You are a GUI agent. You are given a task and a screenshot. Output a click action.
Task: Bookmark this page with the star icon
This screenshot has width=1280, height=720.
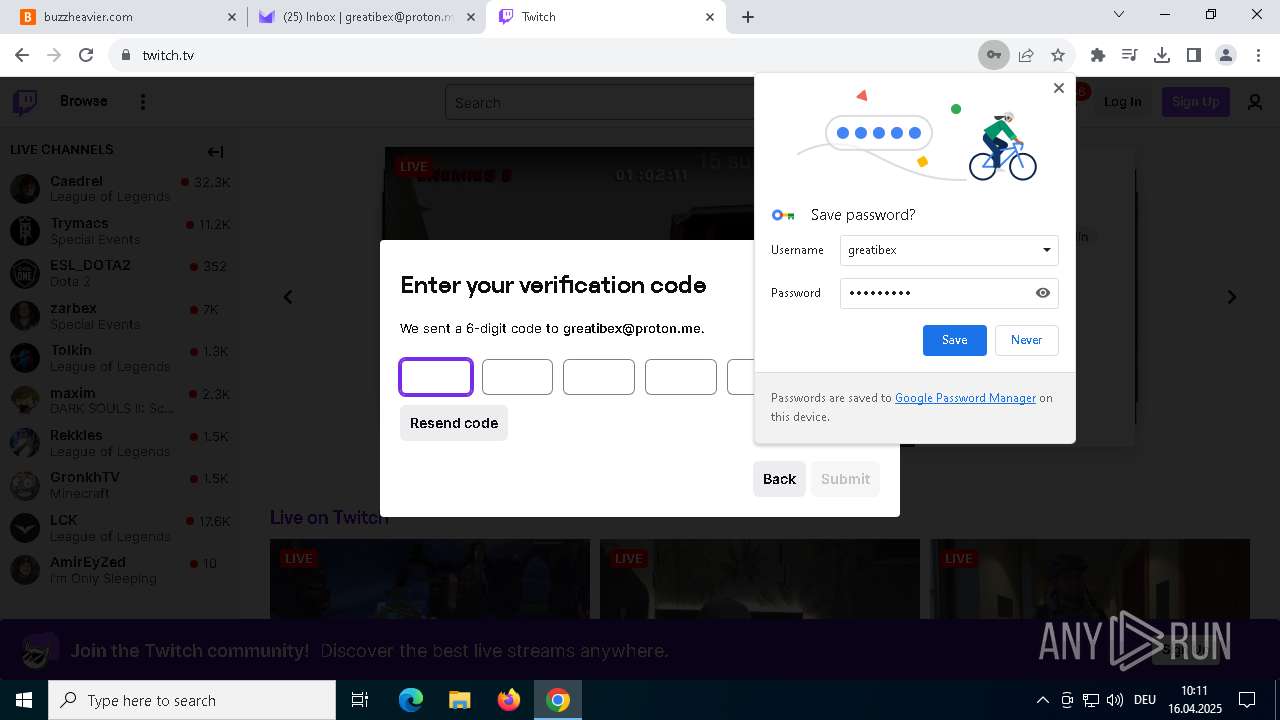[1058, 55]
